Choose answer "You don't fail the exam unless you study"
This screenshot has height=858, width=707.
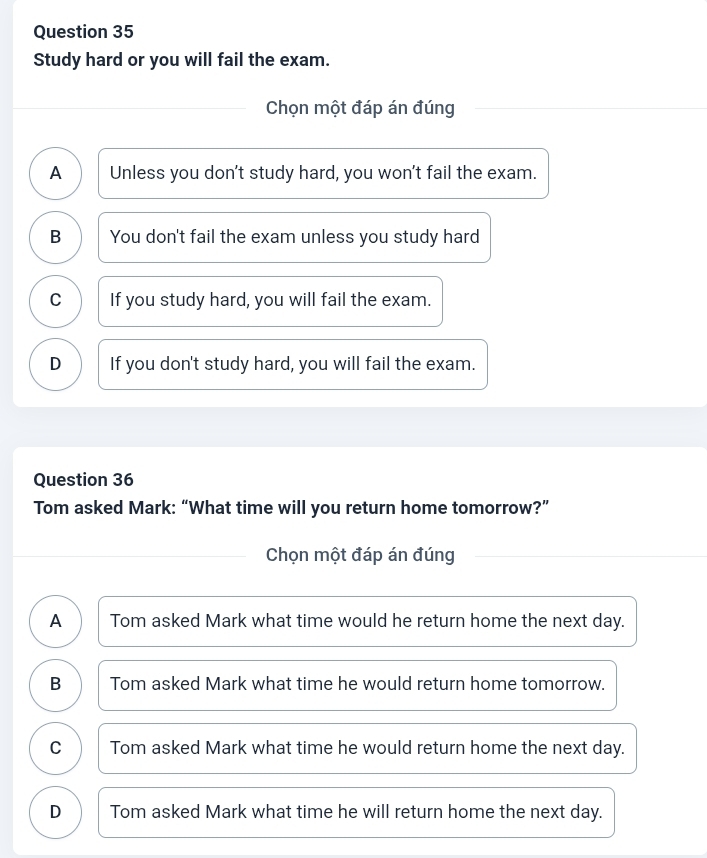click(294, 237)
